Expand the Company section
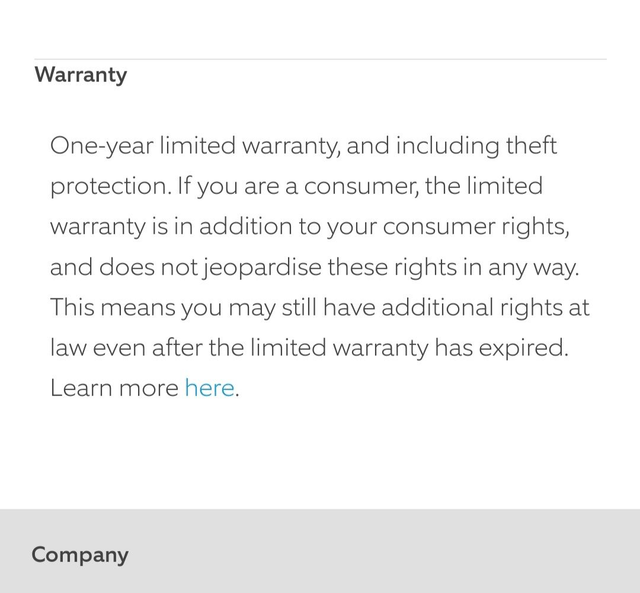 coord(80,554)
